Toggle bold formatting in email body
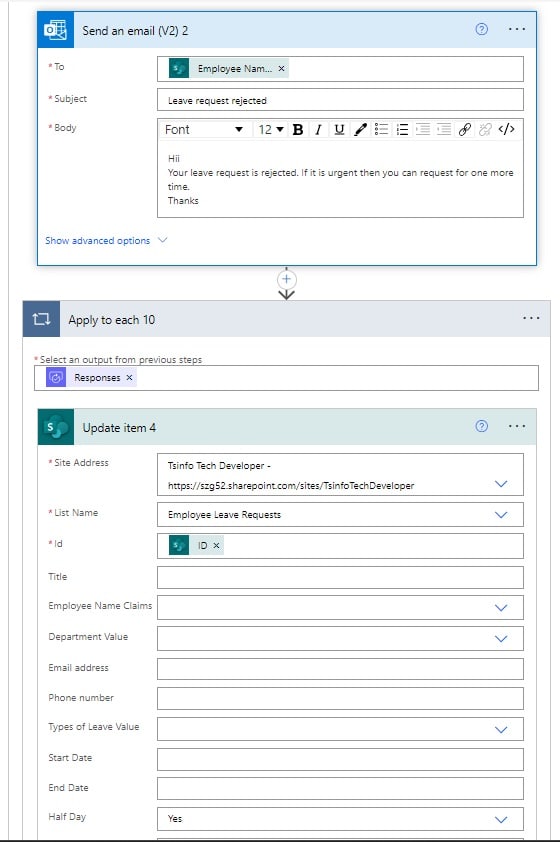560x842 pixels. point(298,129)
